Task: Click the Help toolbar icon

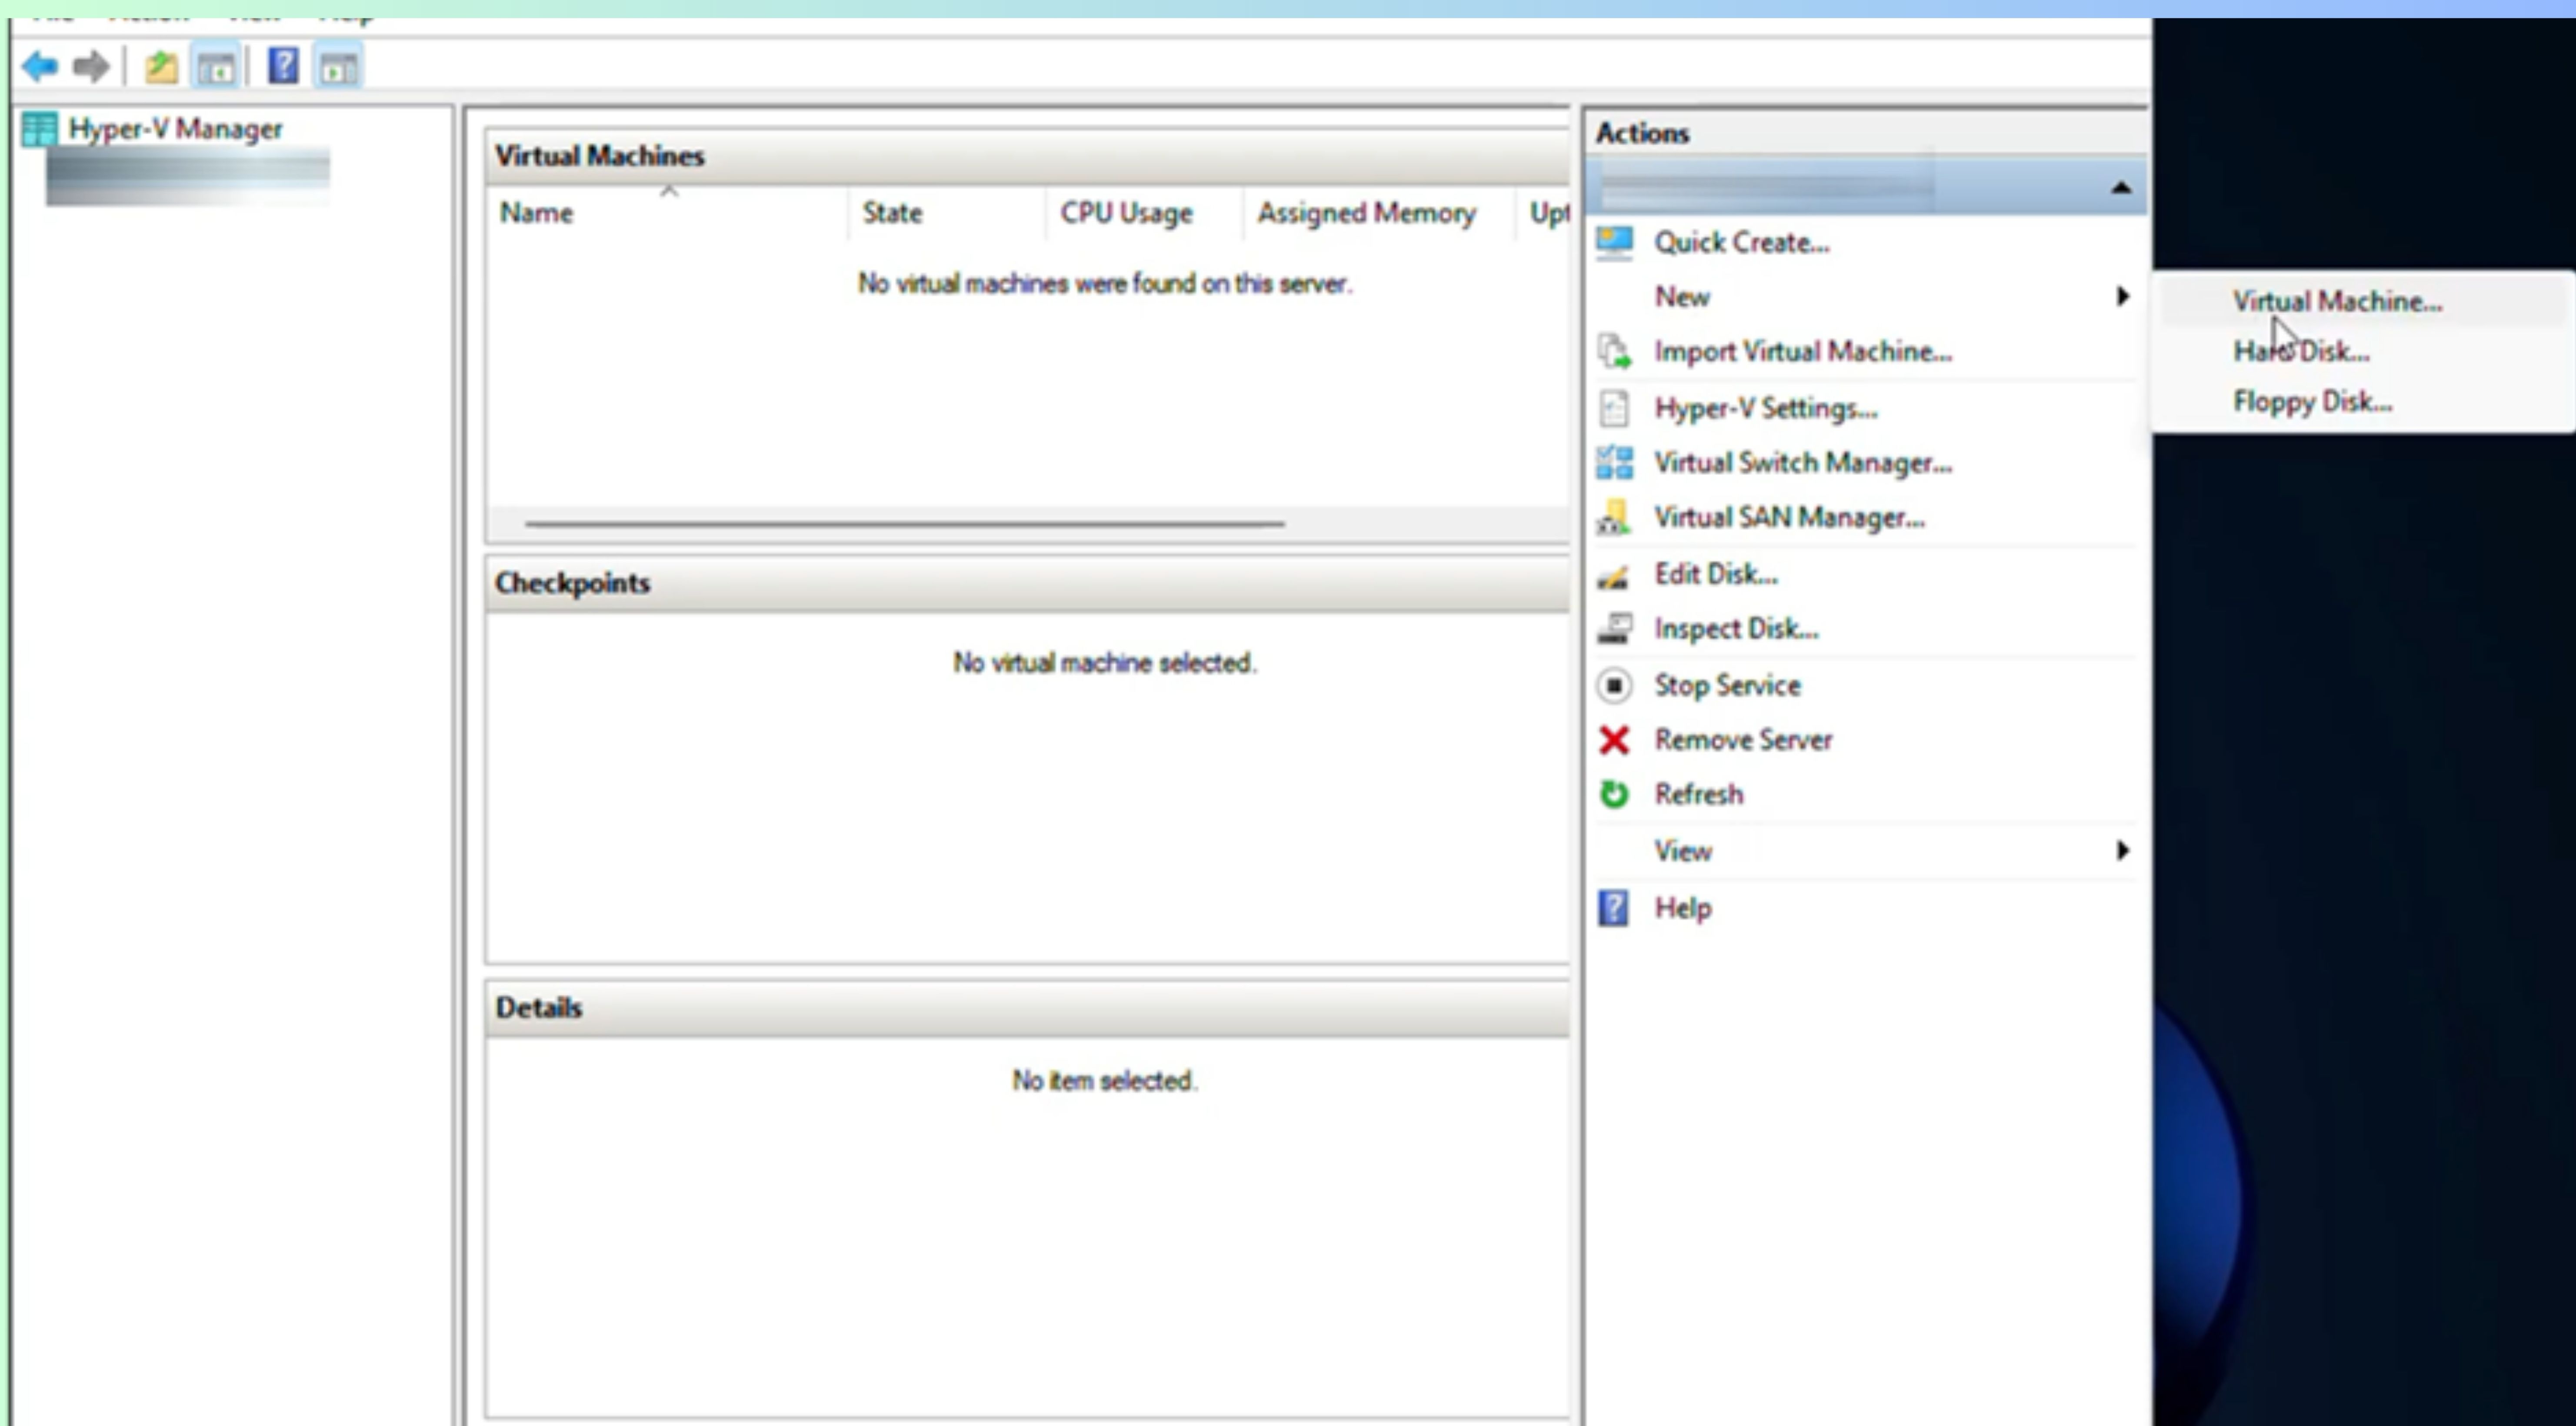Action: pyautogui.click(x=283, y=67)
